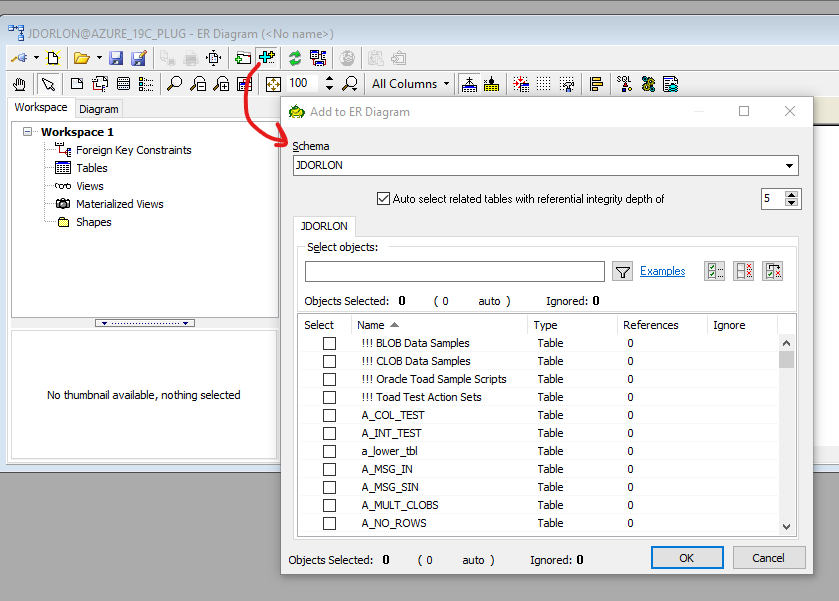The image size is (839, 601).
Task: Click the fit-to-window arrows icon
Action: pos(273,84)
